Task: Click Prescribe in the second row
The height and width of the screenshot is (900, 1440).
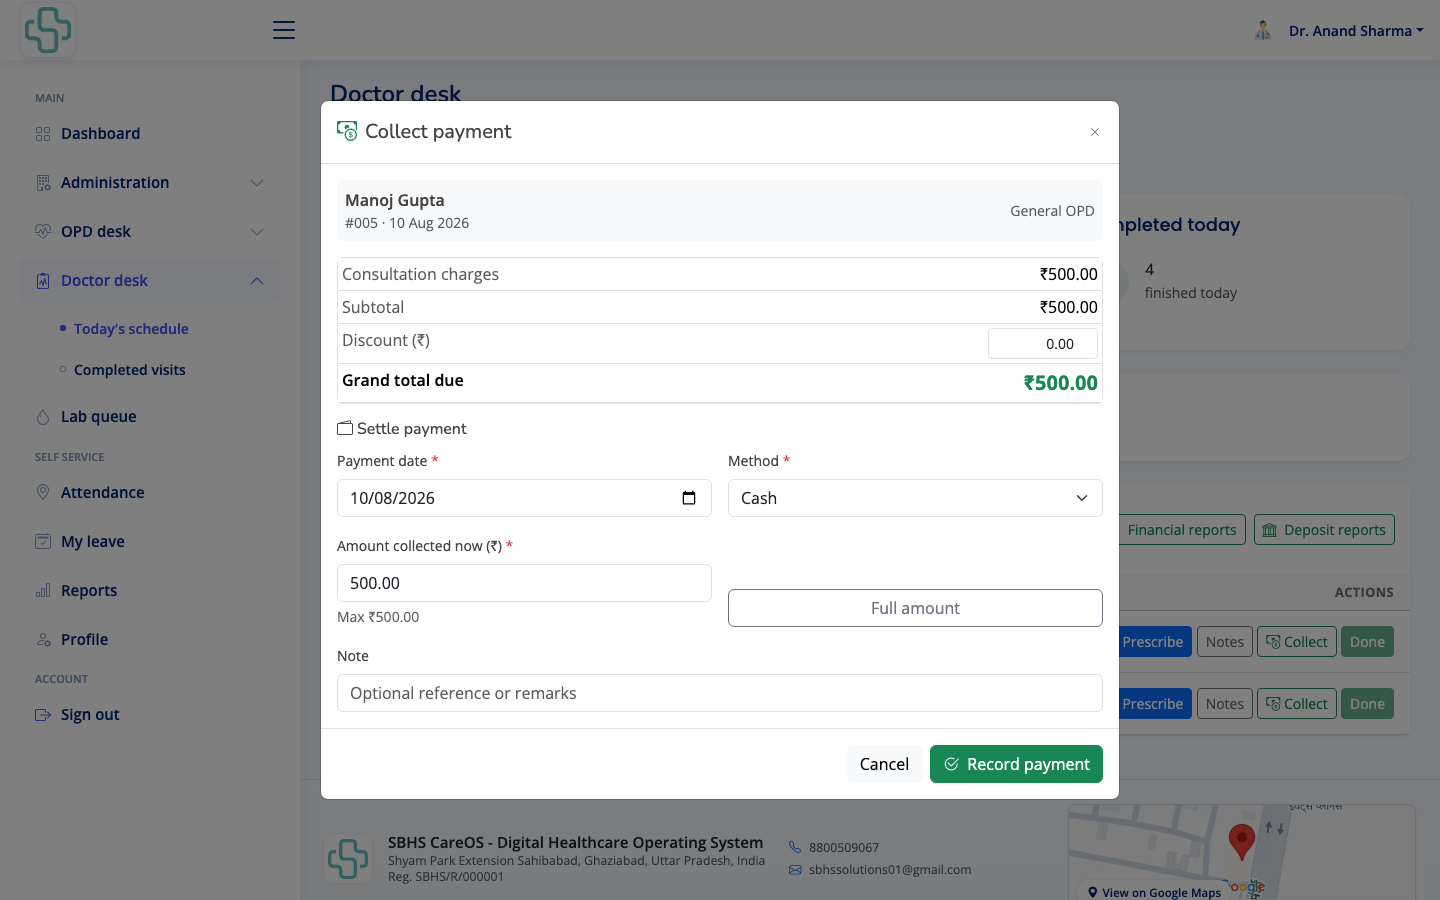Action: [x=1153, y=704]
